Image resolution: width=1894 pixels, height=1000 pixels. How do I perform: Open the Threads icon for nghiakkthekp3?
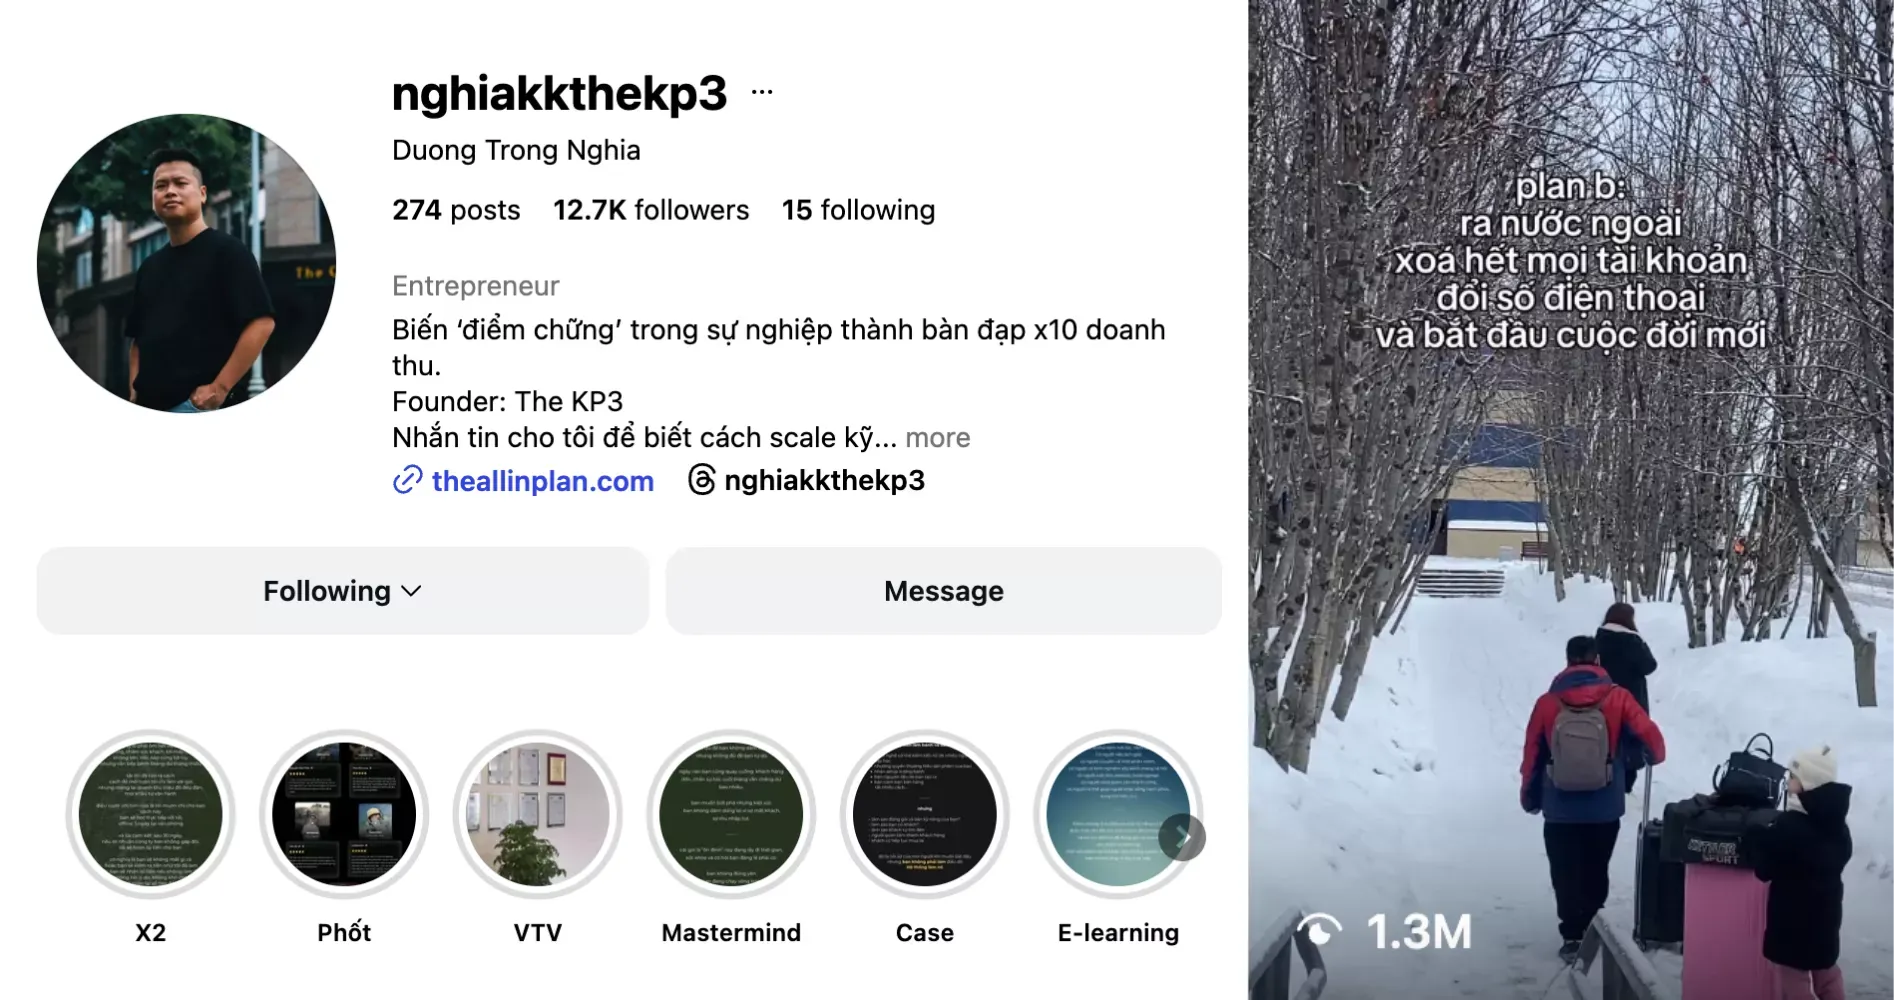tap(702, 480)
